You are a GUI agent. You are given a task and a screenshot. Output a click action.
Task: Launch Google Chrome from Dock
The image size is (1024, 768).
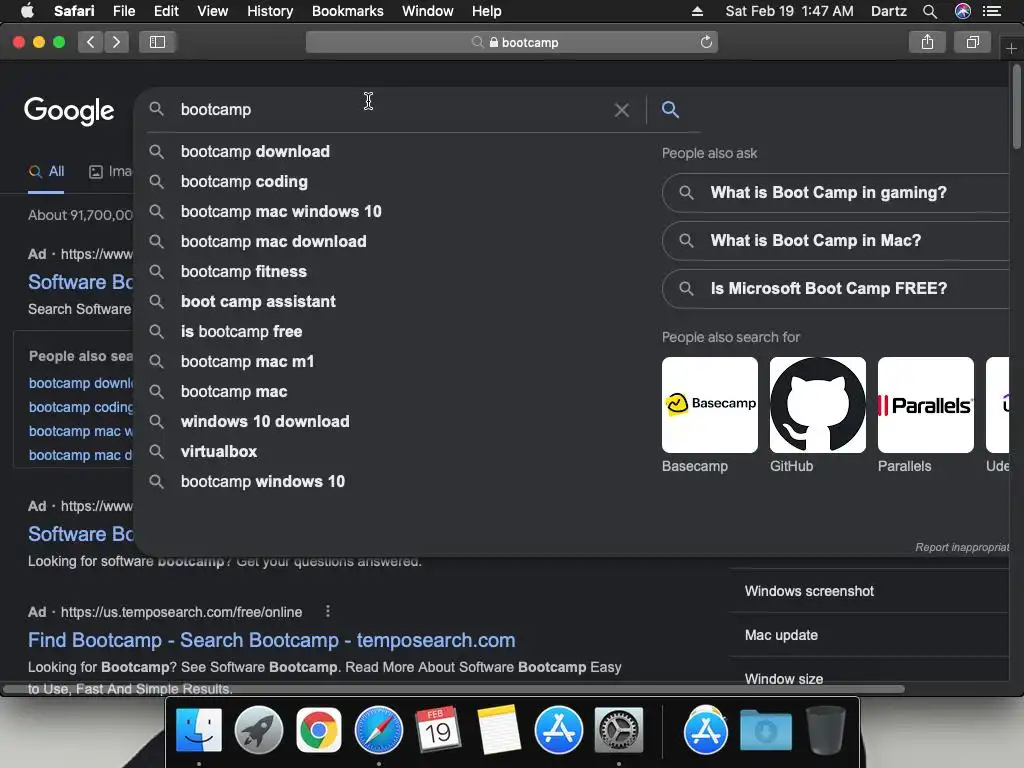(319, 730)
